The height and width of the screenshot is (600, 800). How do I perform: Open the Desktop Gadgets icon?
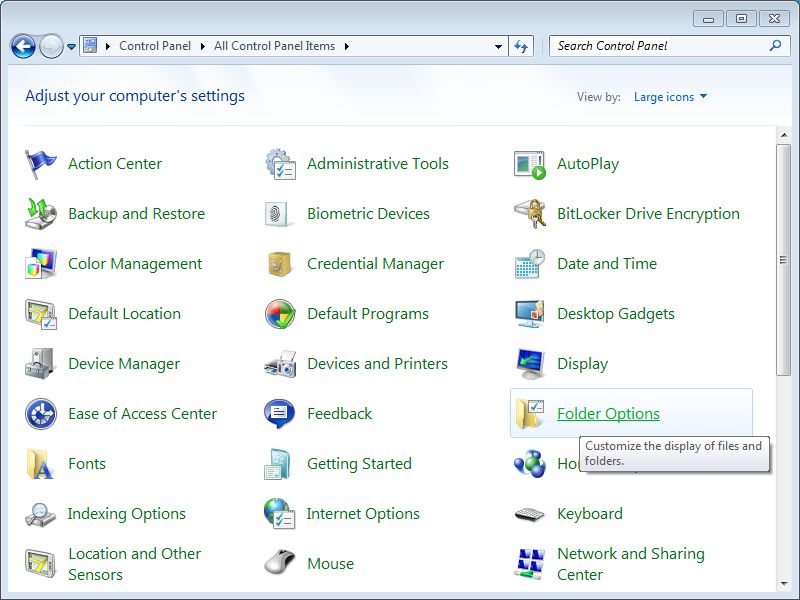[530, 314]
